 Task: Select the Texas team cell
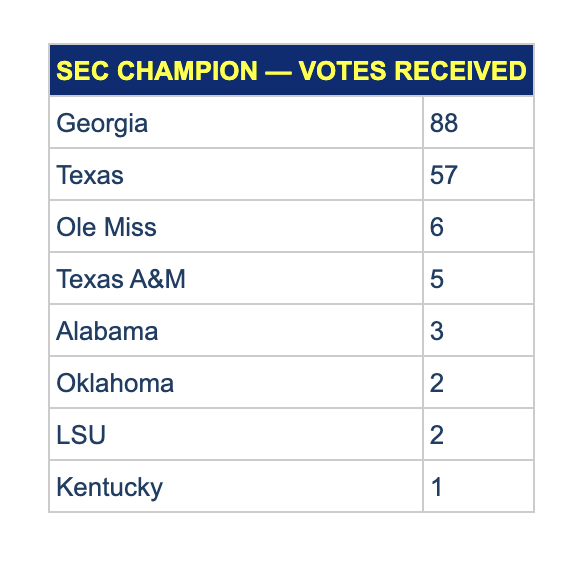click(236, 175)
